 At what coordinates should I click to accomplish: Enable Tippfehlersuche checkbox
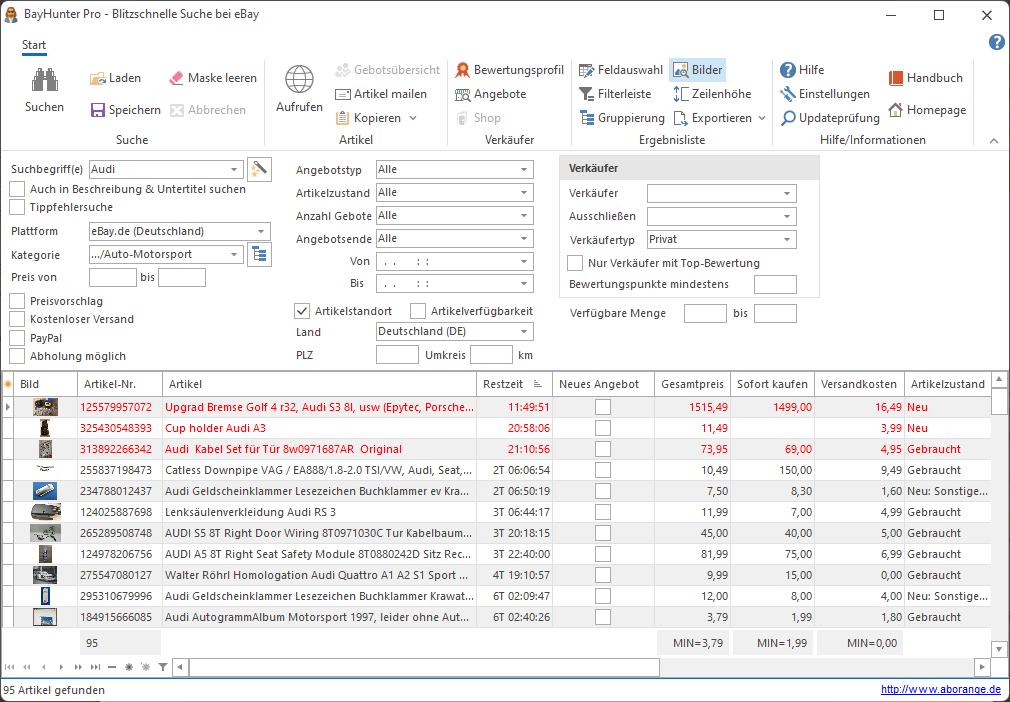click(17, 207)
